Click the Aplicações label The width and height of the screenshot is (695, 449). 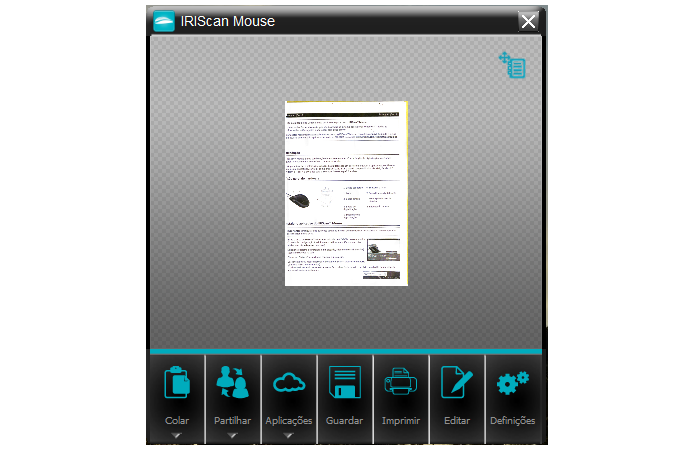pos(289,421)
